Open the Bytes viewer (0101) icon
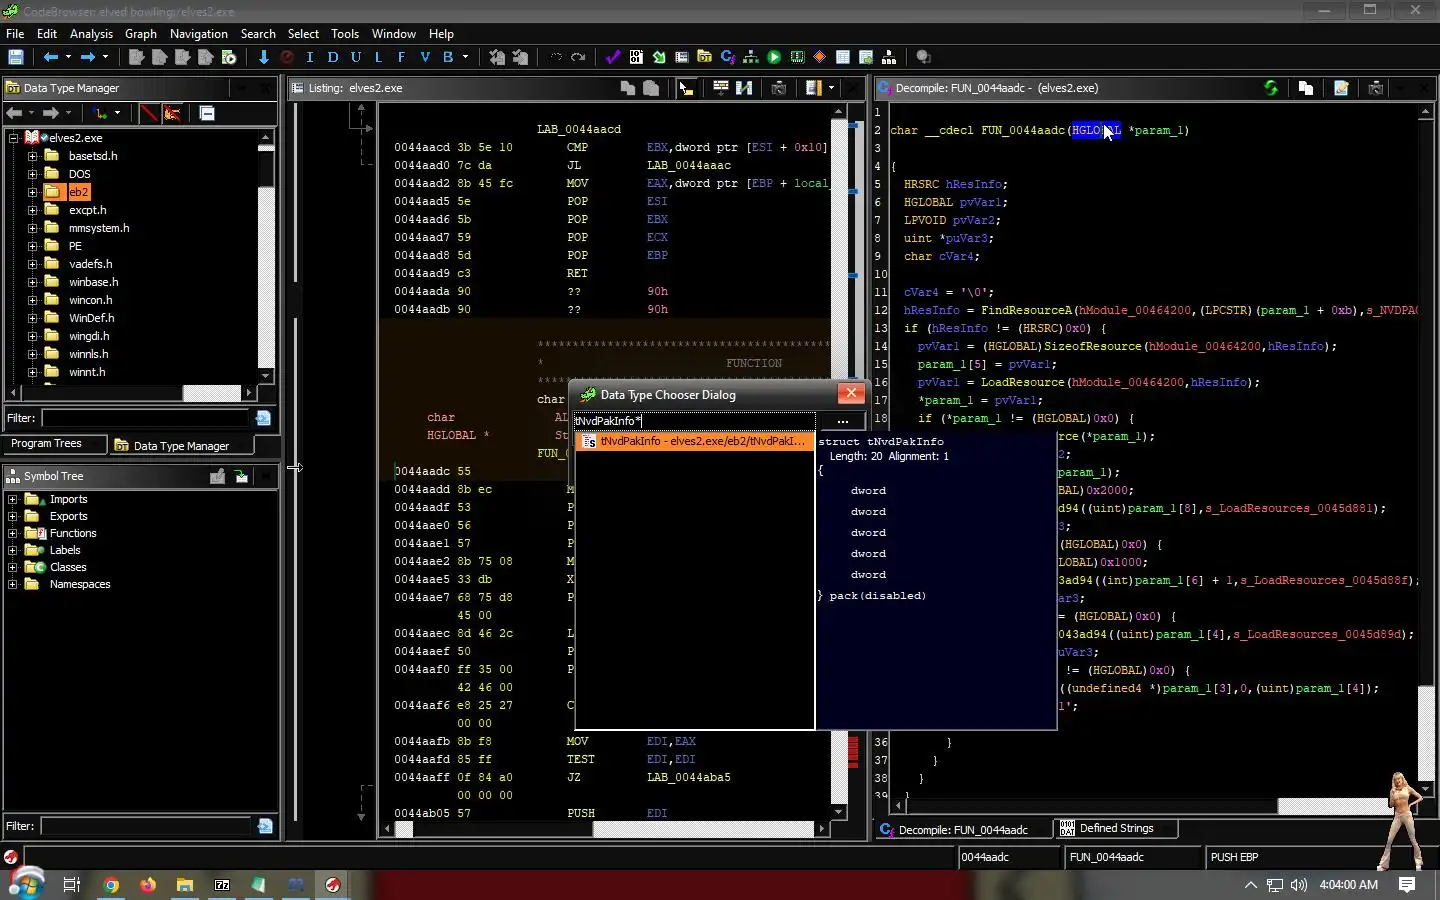The image size is (1440, 900). tap(636, 57)
